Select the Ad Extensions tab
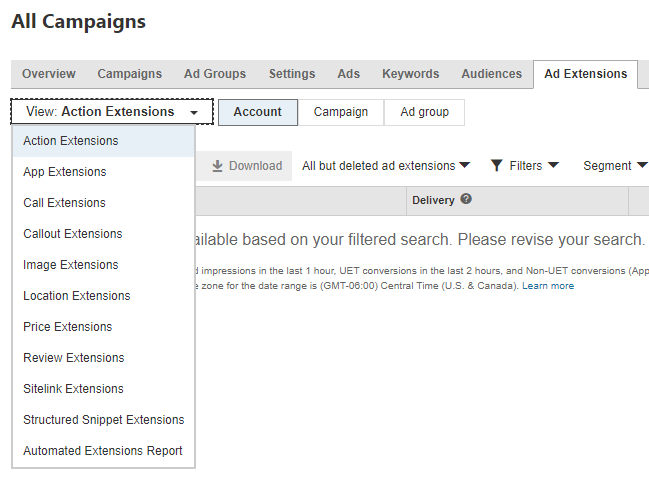The height and width of the screenshot is (494, 649). [586, 74]
